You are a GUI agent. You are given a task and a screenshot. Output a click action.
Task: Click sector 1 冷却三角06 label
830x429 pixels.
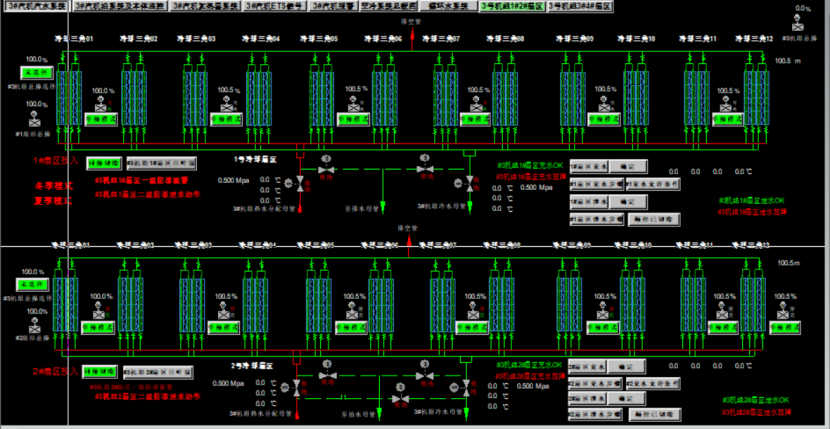[383, 39]
